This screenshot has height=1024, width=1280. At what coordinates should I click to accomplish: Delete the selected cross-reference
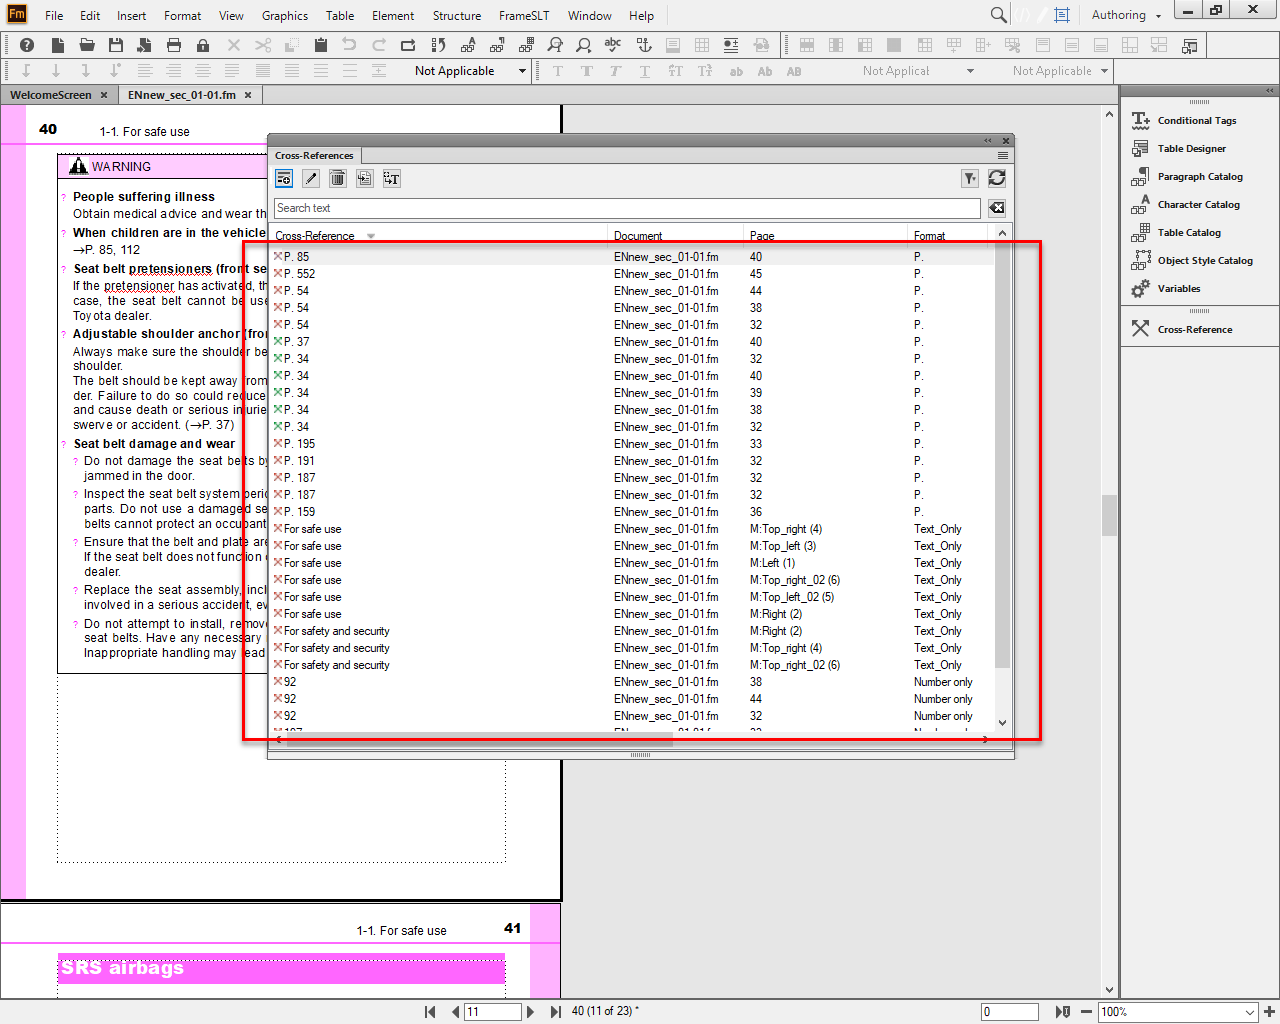[337, 178]
